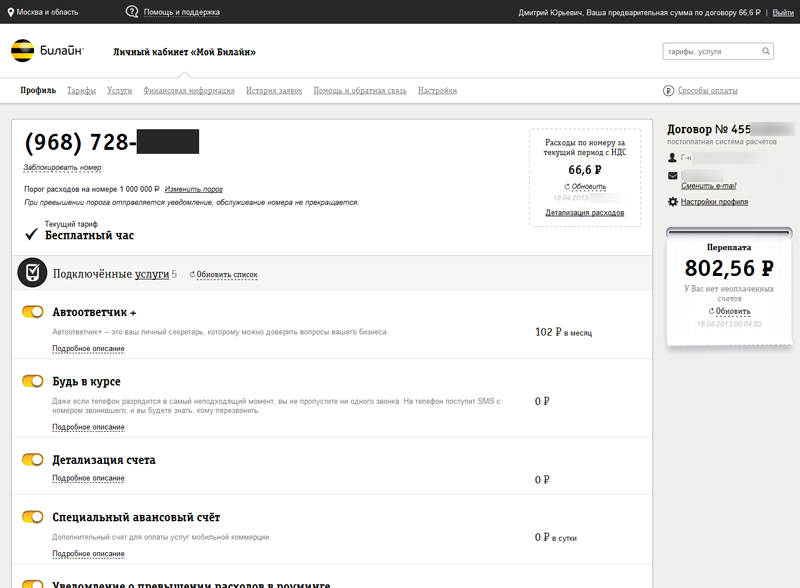The image size is (800, 588).
Task: Expand Подробное описание for Детализация счета
Action: coord(88,478)
